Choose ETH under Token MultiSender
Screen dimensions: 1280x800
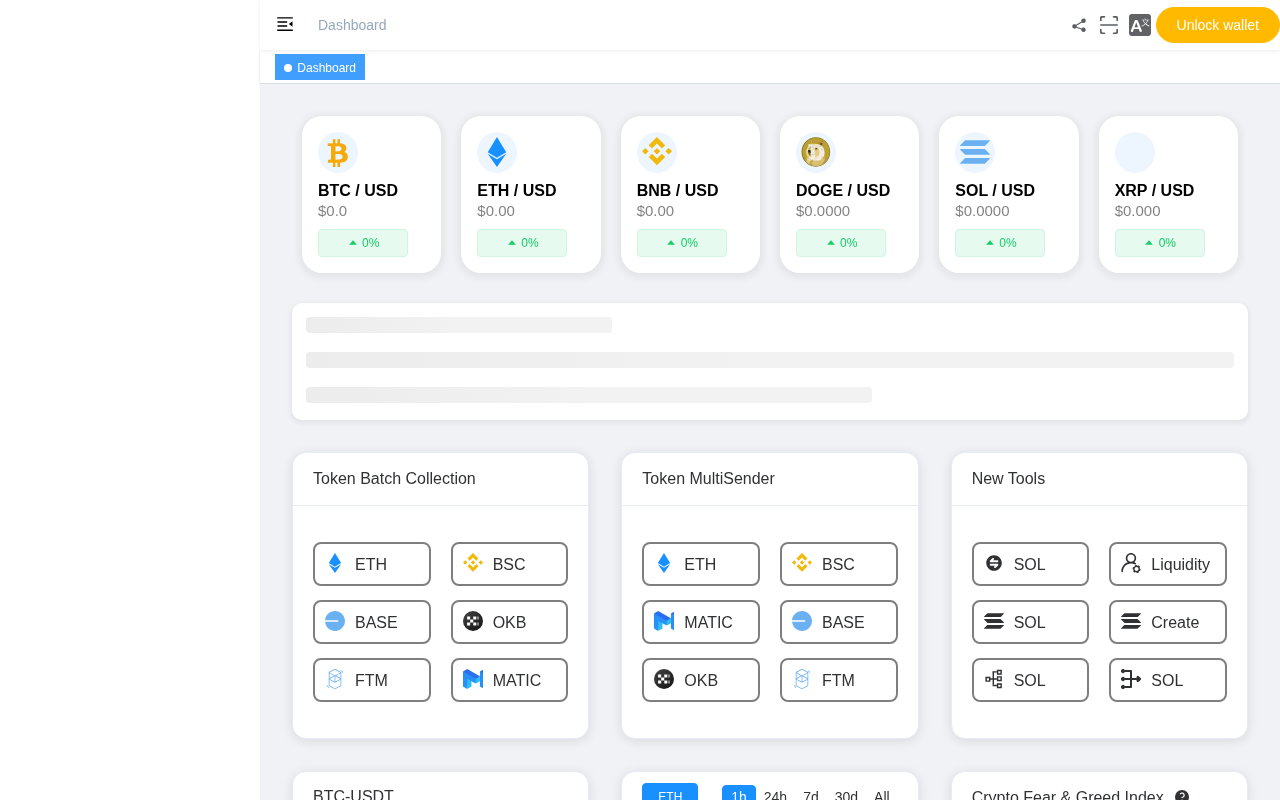click(x=701, y=564)
